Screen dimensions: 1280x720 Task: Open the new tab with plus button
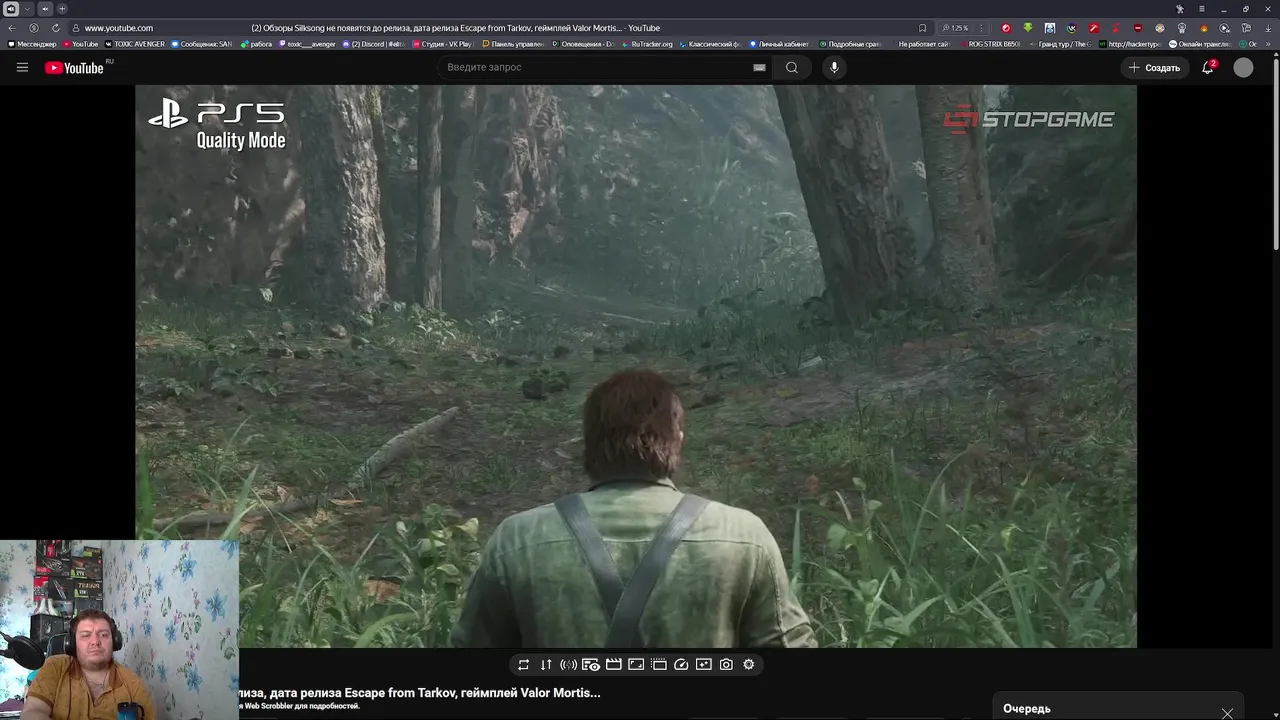pos(62,9)
